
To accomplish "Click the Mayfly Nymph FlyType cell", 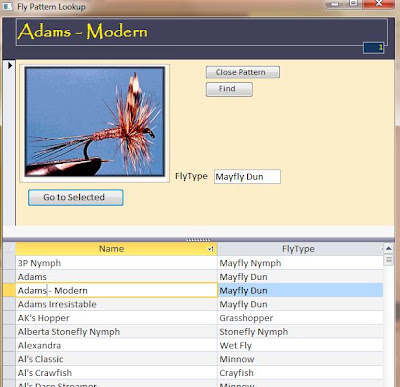I will 300,263.
